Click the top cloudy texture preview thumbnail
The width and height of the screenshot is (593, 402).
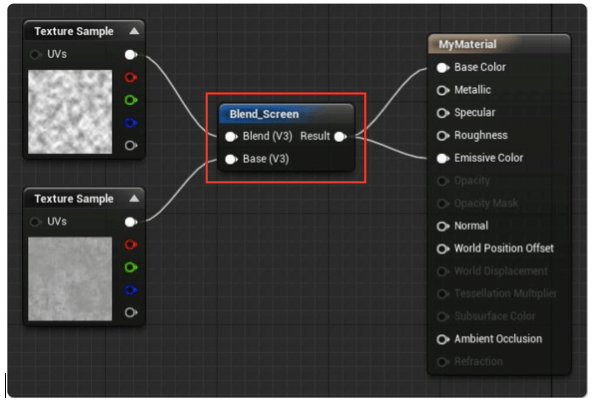(x=70, y=112)
